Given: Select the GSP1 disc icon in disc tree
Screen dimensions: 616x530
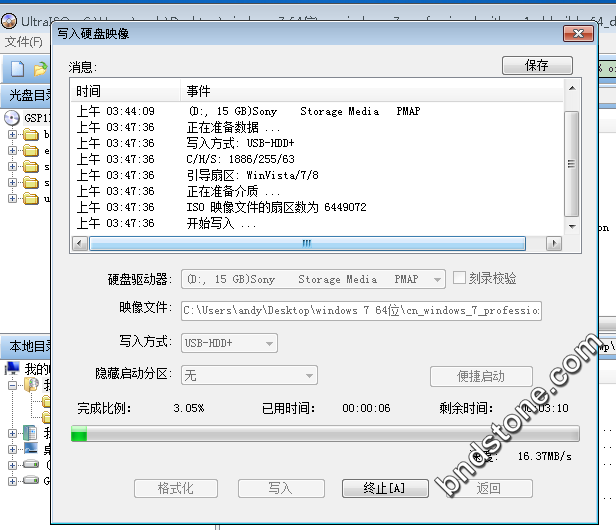Looking at the screenshot, I should (x=12, y=118).
